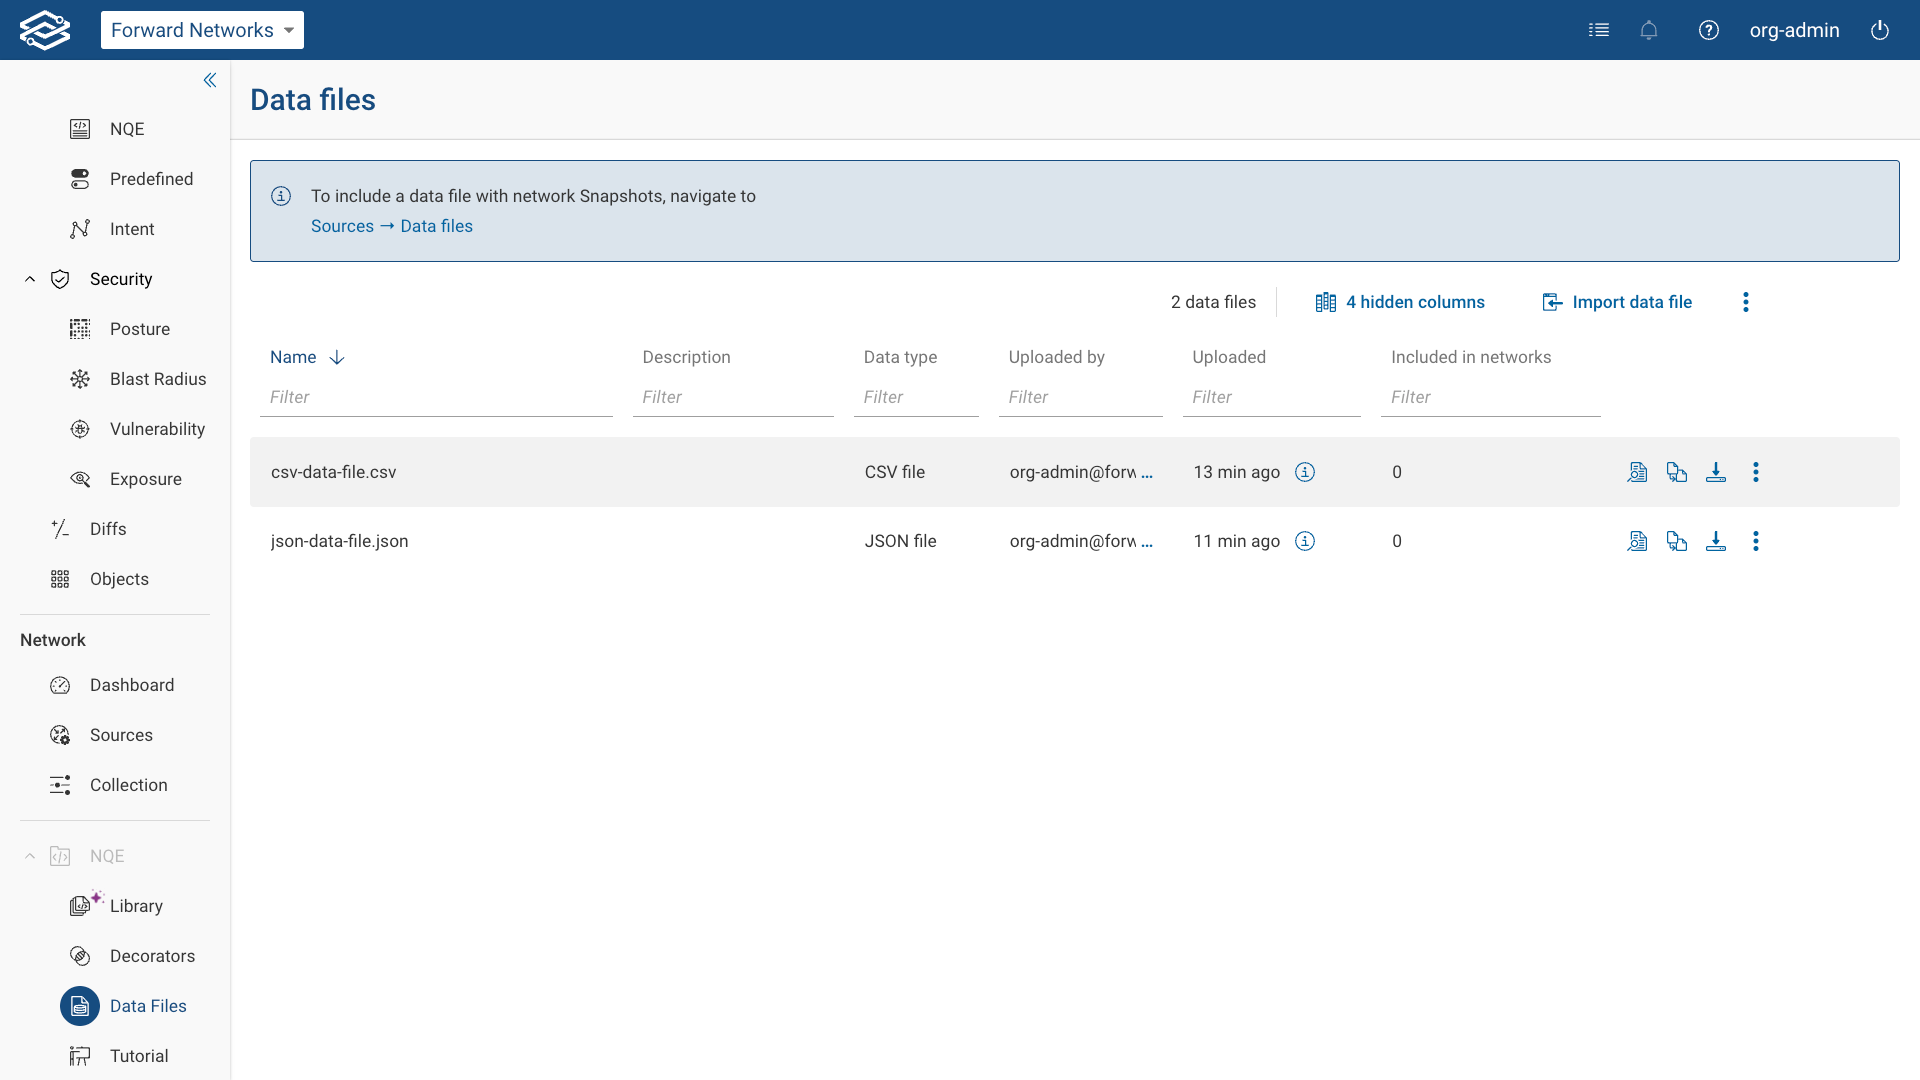Screen dimensions: 1920x1080
Task: Follow Sources → Data files link
Action: (391, 226)
